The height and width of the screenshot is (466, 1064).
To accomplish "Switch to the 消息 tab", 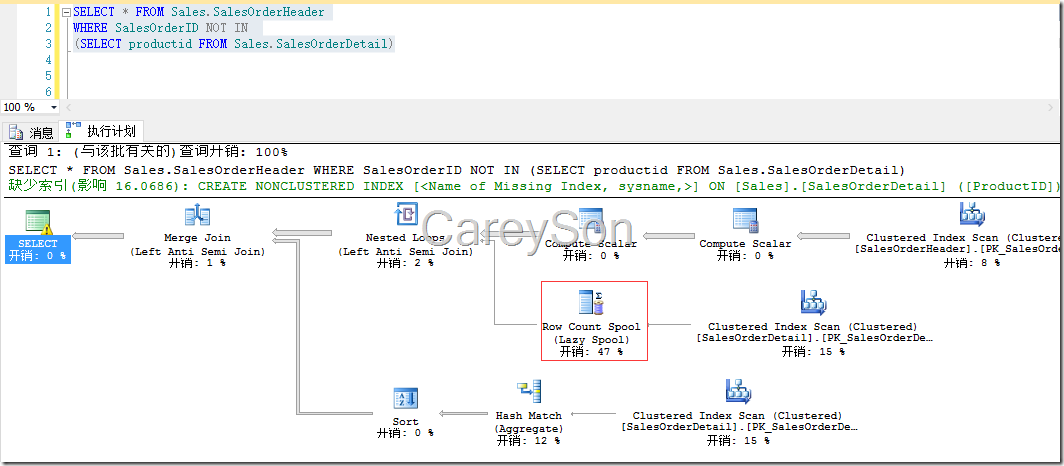I will pos(32,132).
